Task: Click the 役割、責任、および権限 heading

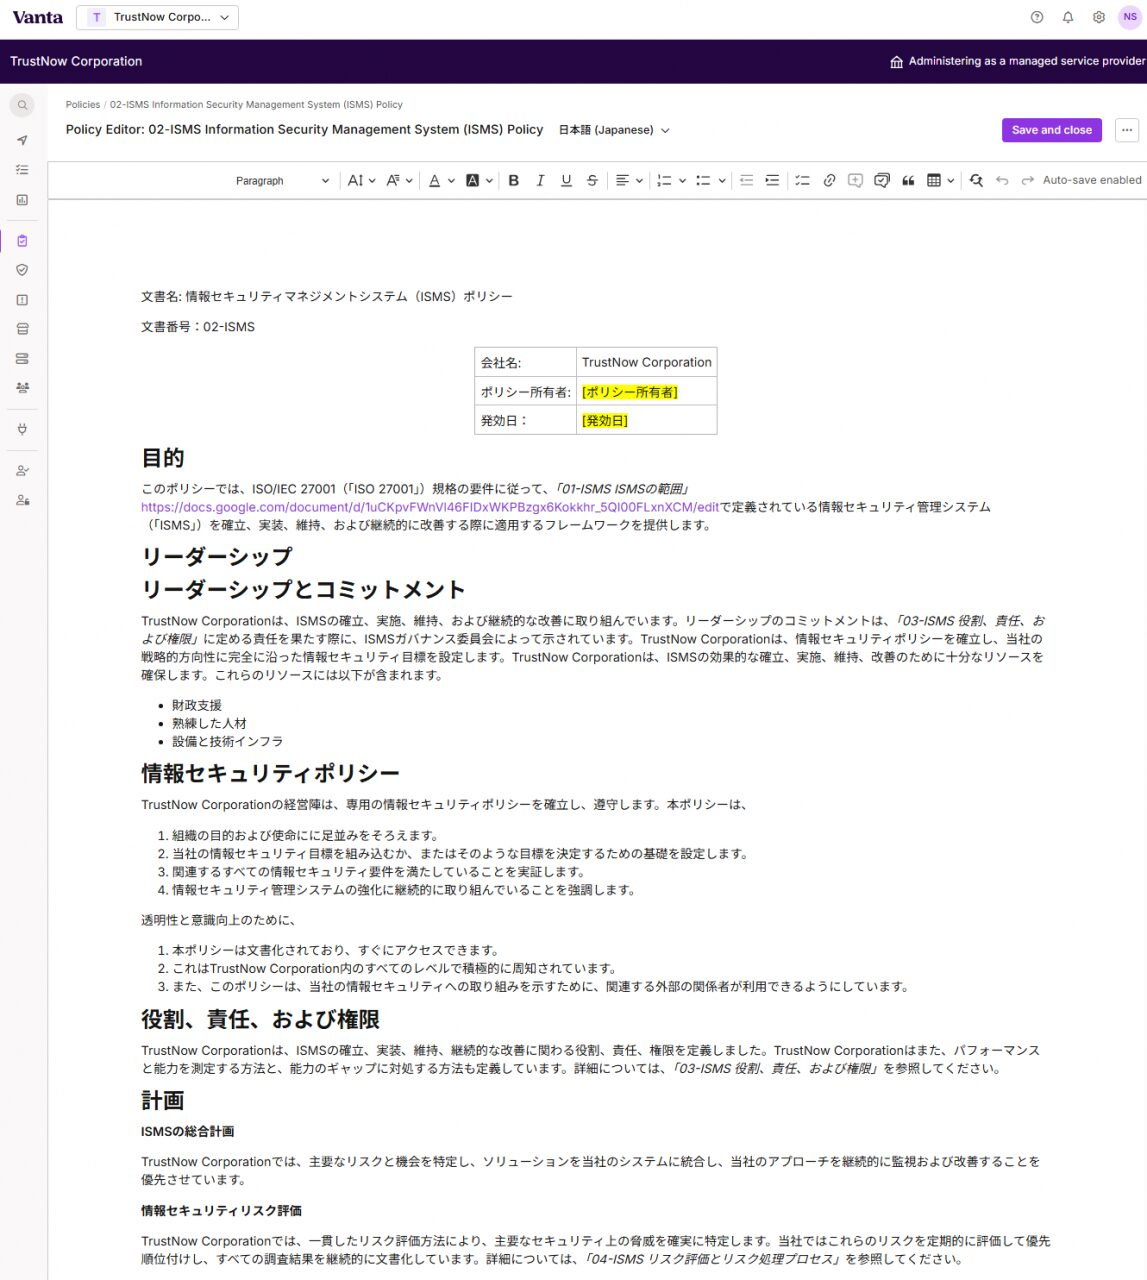Action: click(x=260, y=1019)
